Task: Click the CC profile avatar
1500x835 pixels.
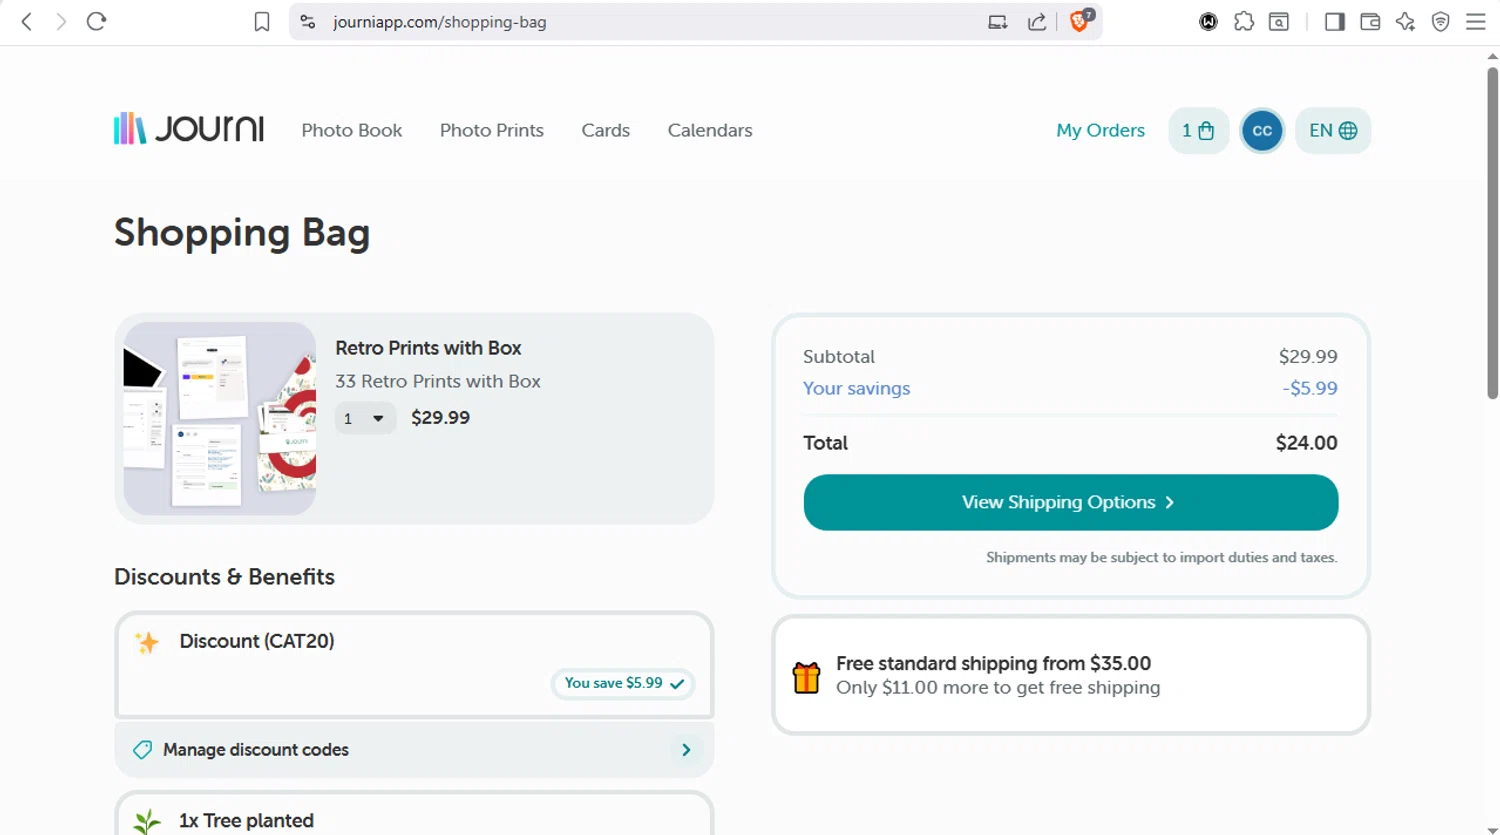Action: click(1262, 131)
